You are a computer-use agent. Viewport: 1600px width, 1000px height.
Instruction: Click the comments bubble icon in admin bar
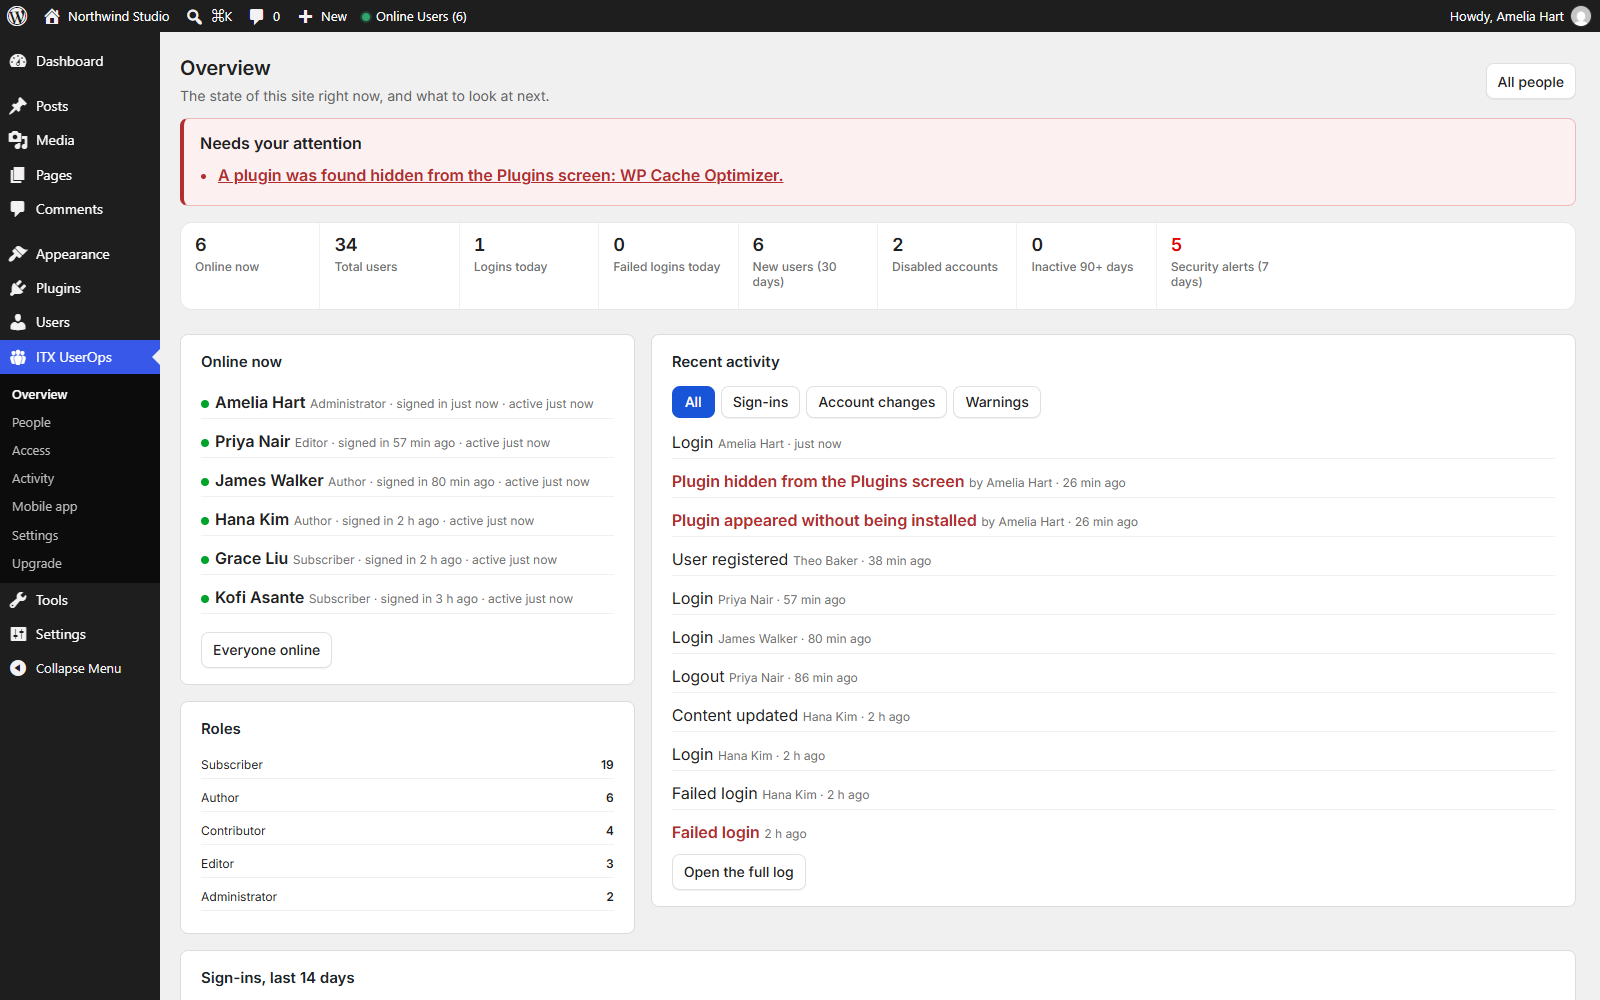[257, 16]
